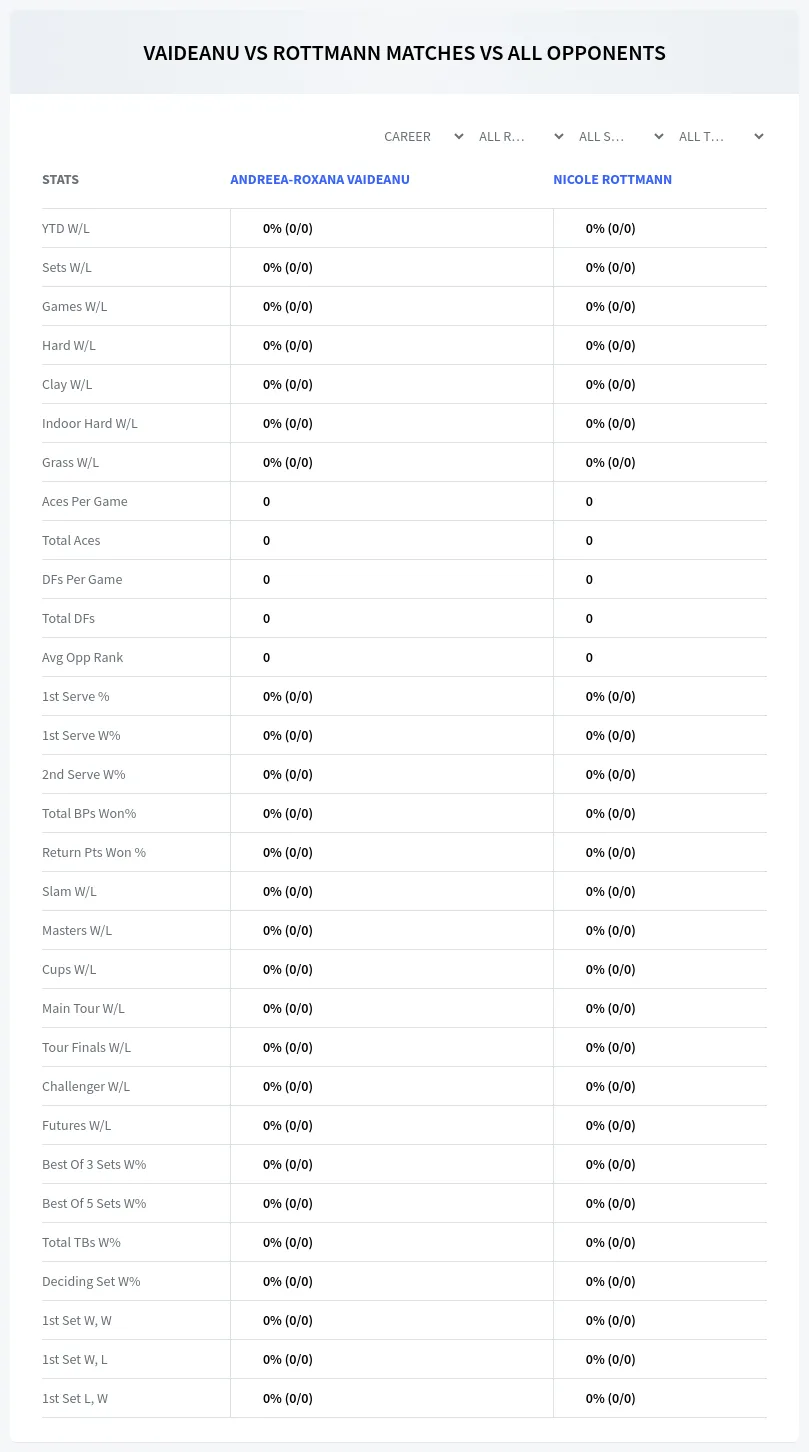Click the Avg Opp Rank row label

pos(83,657)
